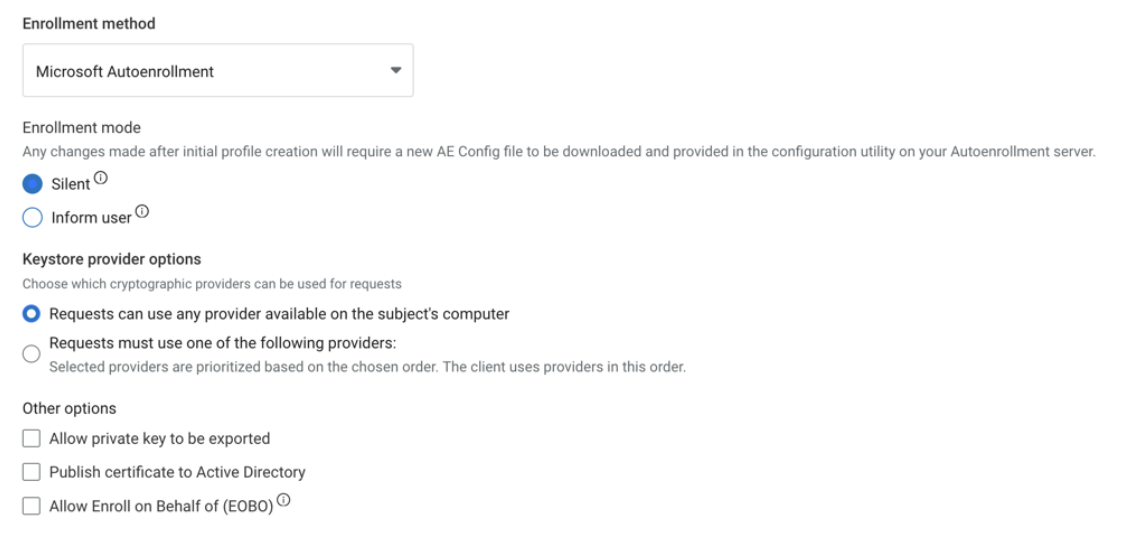Open the EOBO information icon
Screen dimensions: 1126x547
pos(283,501)
